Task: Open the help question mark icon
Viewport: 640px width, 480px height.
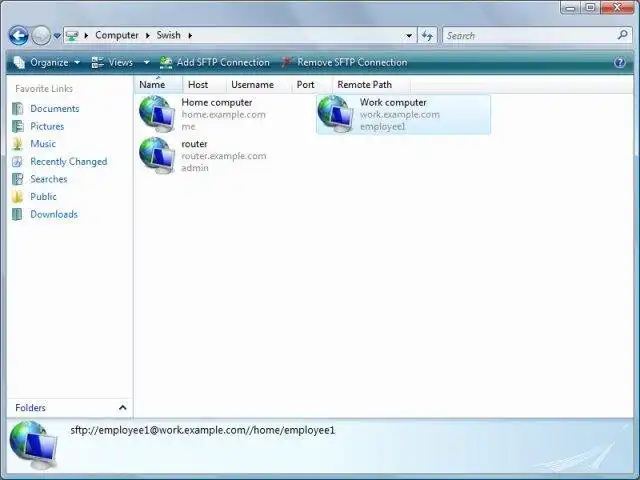Action: [620, 62]
